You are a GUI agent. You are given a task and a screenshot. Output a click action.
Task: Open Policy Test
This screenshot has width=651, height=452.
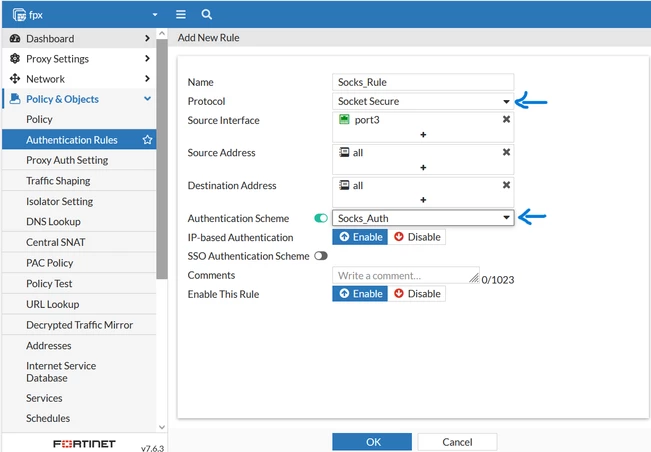(79, 283)
